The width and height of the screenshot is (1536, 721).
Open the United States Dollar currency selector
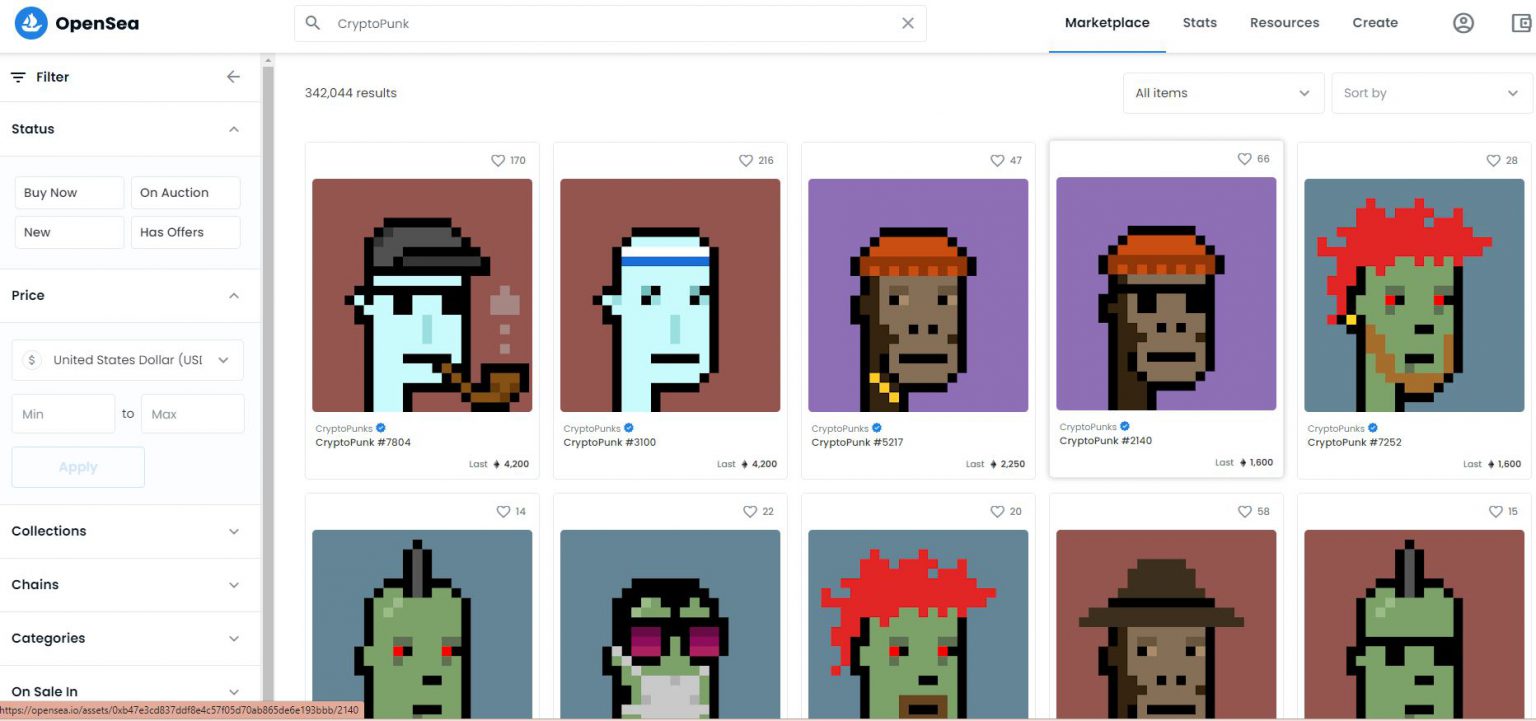tap(127, 359)
